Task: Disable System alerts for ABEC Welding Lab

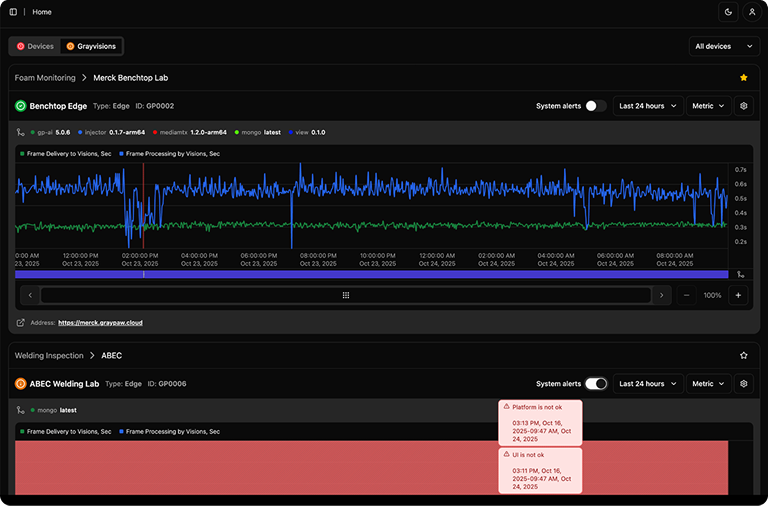Action: pos(596,383)
